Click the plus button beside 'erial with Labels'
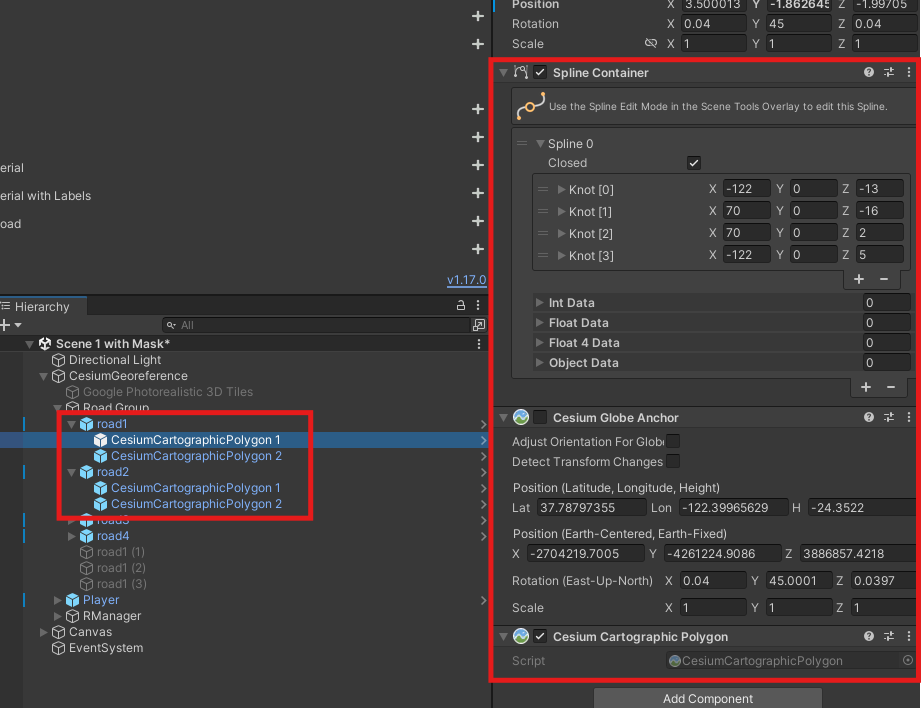This screenshot has height=708, width=922. pyautogui.click(x=478, y=193)
